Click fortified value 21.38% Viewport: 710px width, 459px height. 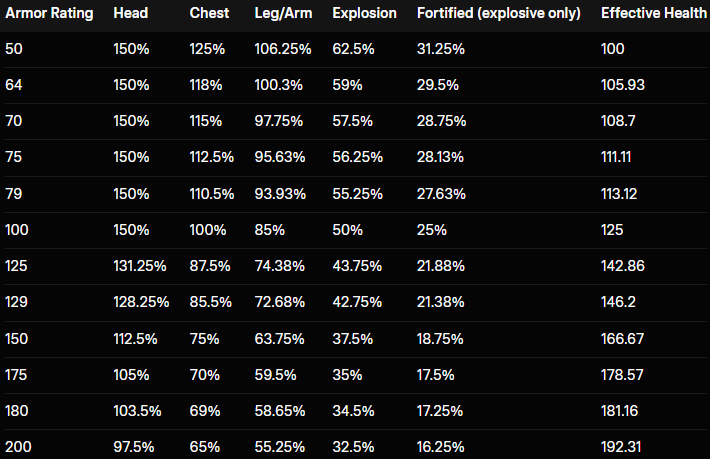[x=436, y=301]
